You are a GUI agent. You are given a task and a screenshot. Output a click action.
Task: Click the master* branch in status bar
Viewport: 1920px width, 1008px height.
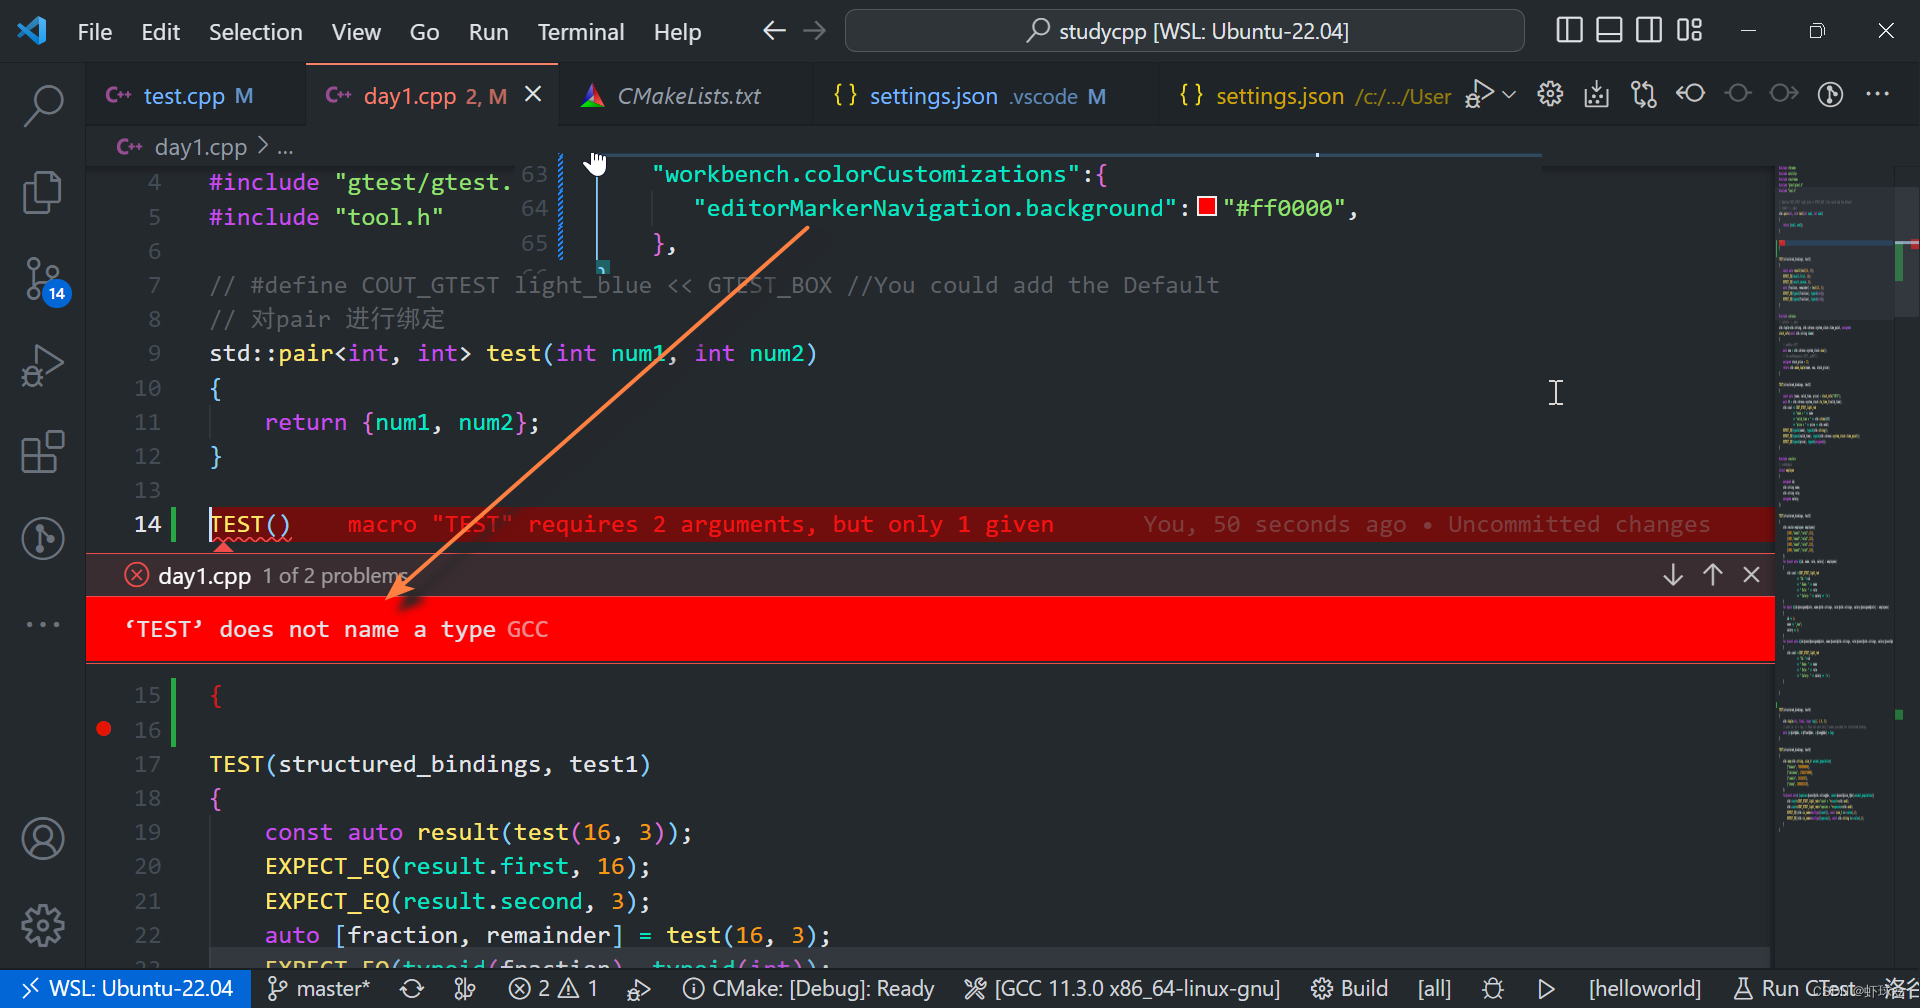(319, 988)
